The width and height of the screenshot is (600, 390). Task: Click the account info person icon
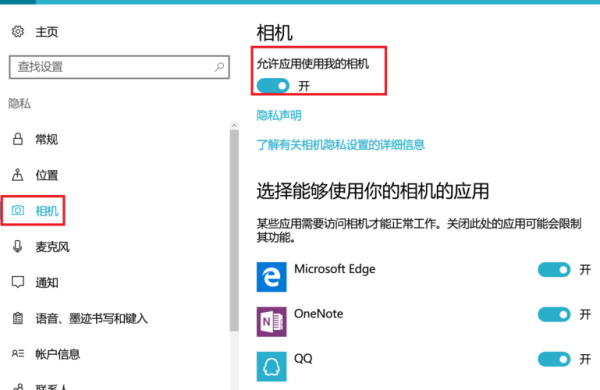click(x=18, y=353)
